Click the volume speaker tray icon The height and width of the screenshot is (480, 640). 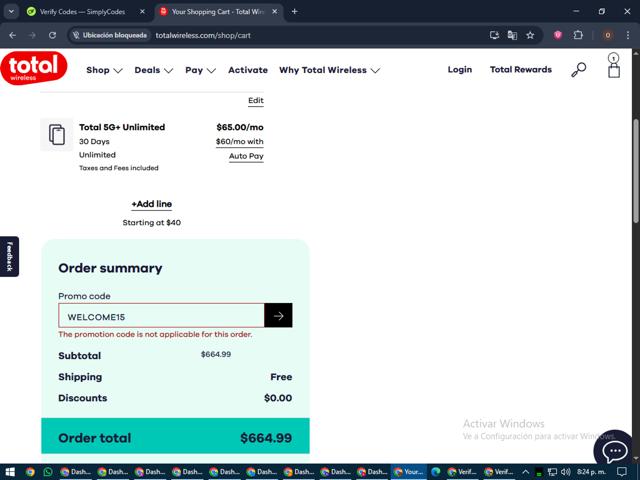point(565,472)
